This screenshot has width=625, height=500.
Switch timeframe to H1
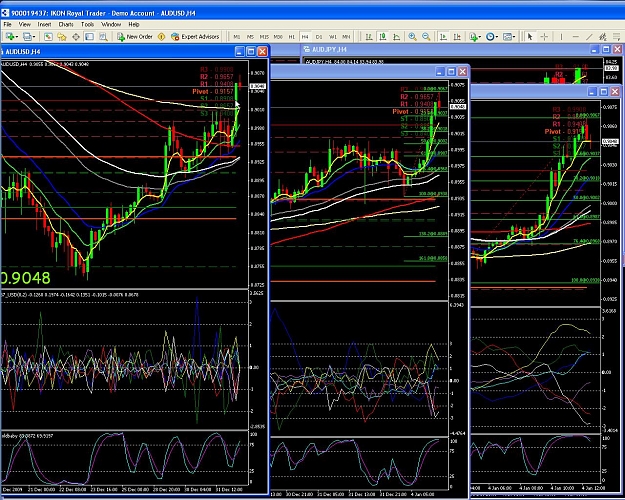[292, 37]
